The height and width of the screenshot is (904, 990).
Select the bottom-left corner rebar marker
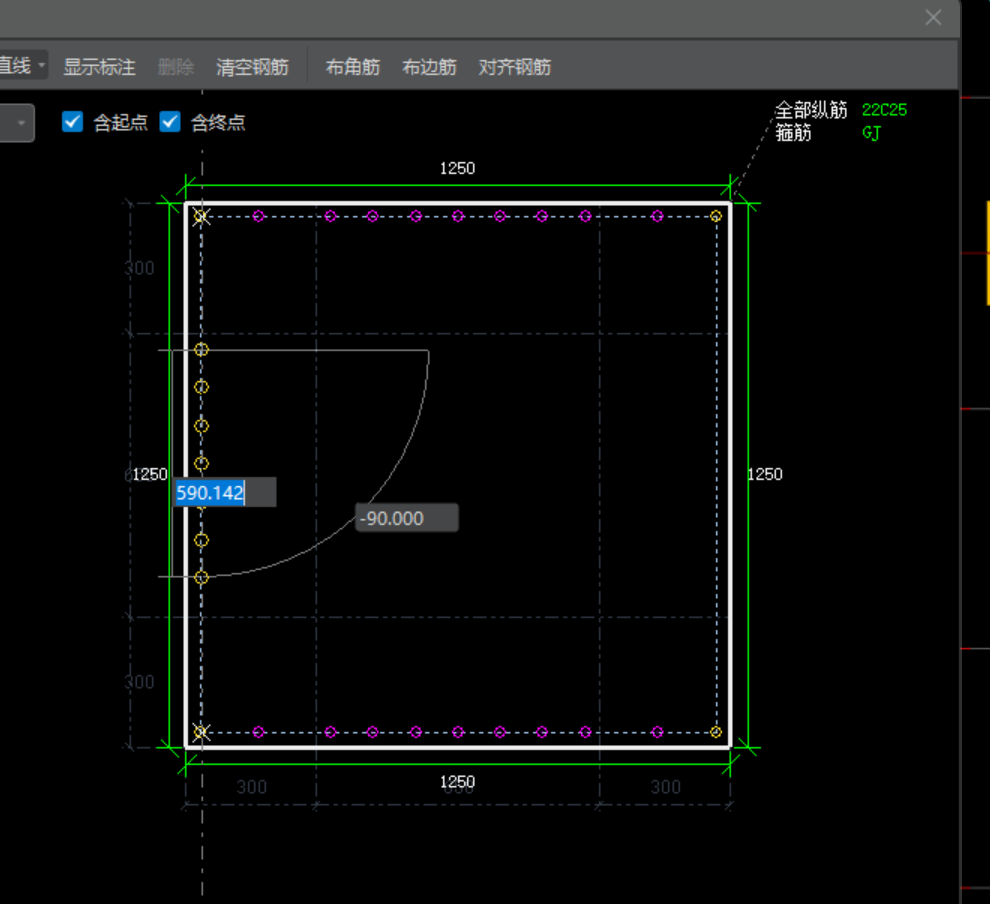(x=201, y=732)
